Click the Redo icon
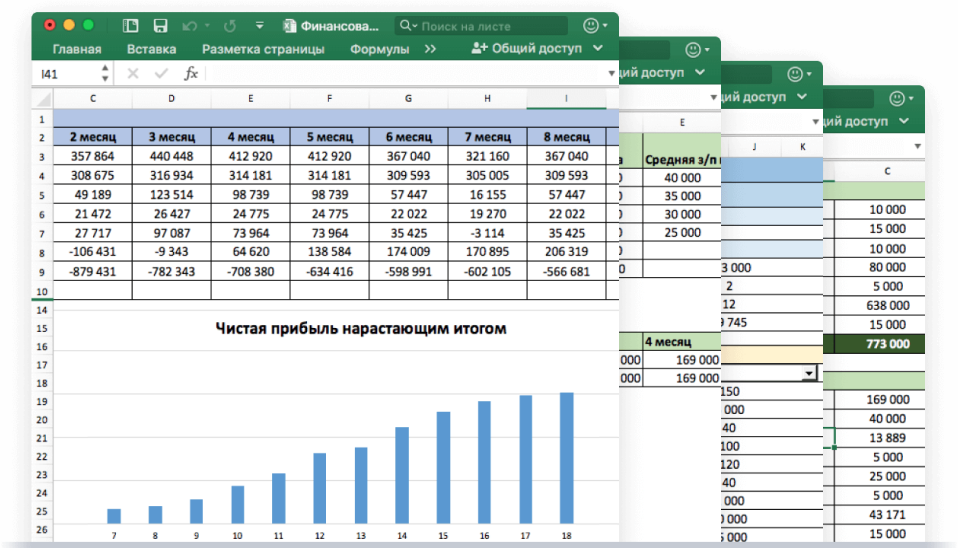The width and height of the screenshot is (958, 548). tap(230, 26)
